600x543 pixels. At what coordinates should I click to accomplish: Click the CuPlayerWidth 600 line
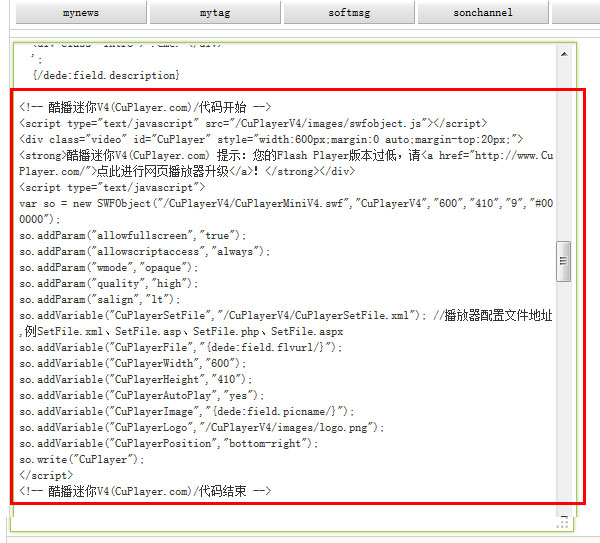[132, 364]
